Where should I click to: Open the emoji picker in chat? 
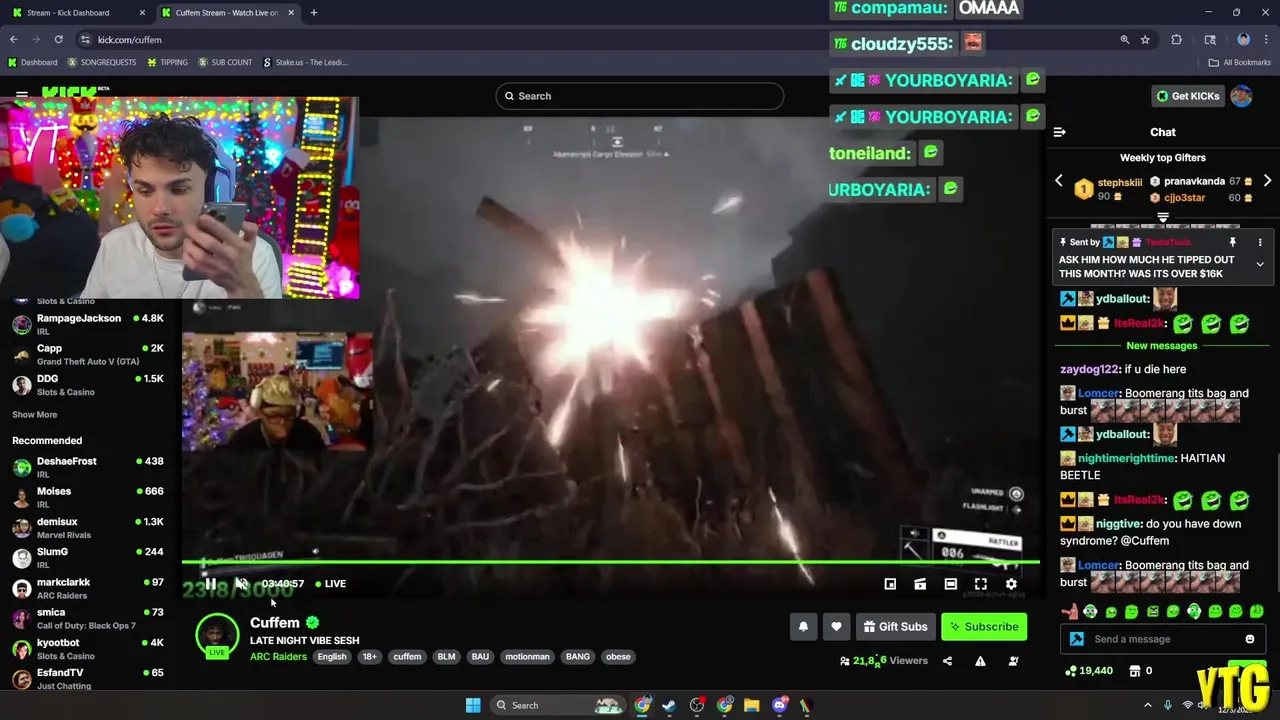click(1250, 639)
